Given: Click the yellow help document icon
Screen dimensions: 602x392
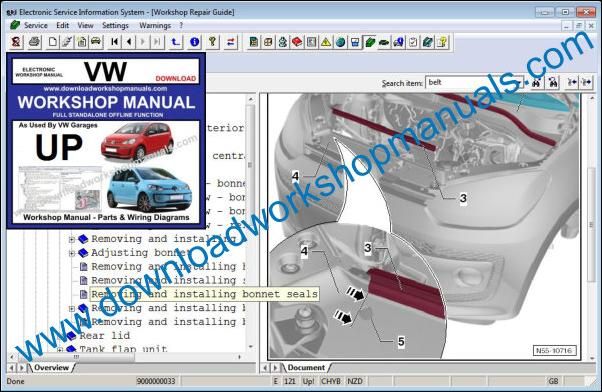Looking at the screenshot, I should pyautogui.click(x=442, y=42).
